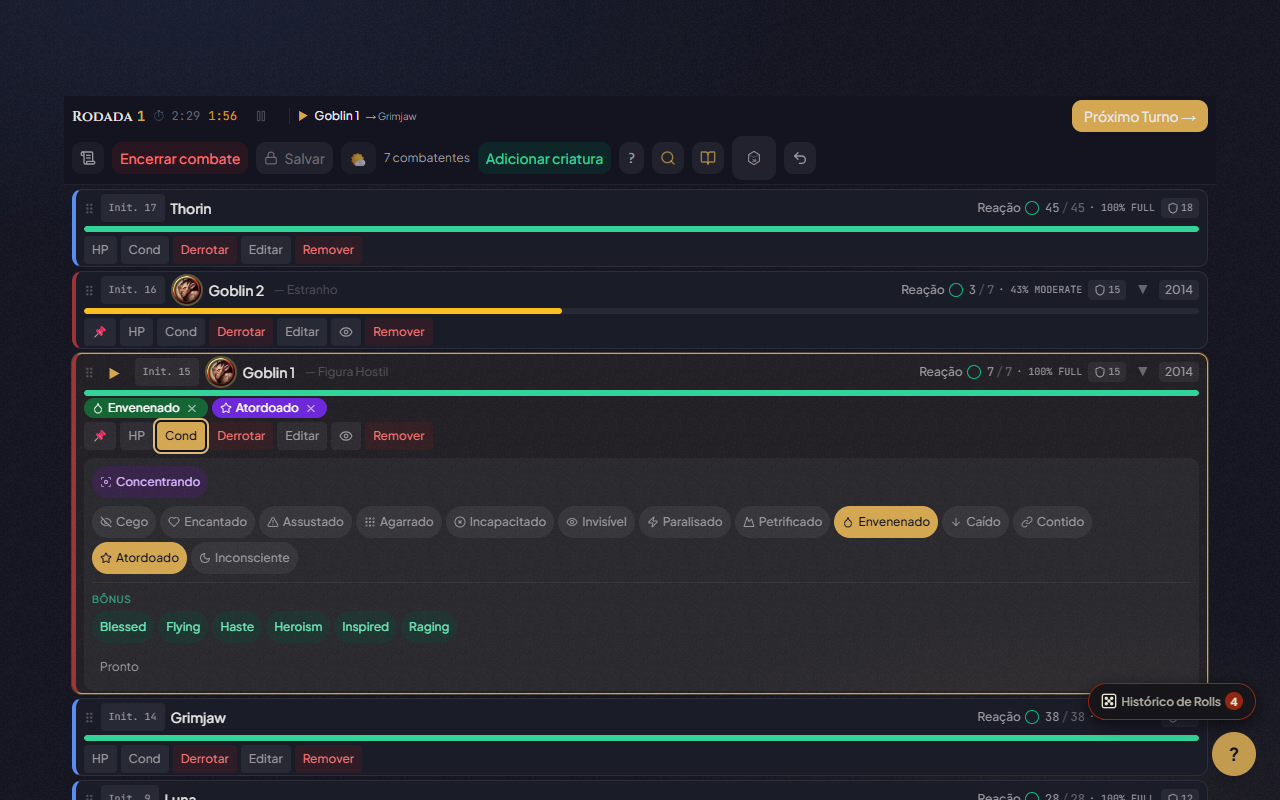
Task: Click the undo arrow icon
Action: tap(800, 158)
